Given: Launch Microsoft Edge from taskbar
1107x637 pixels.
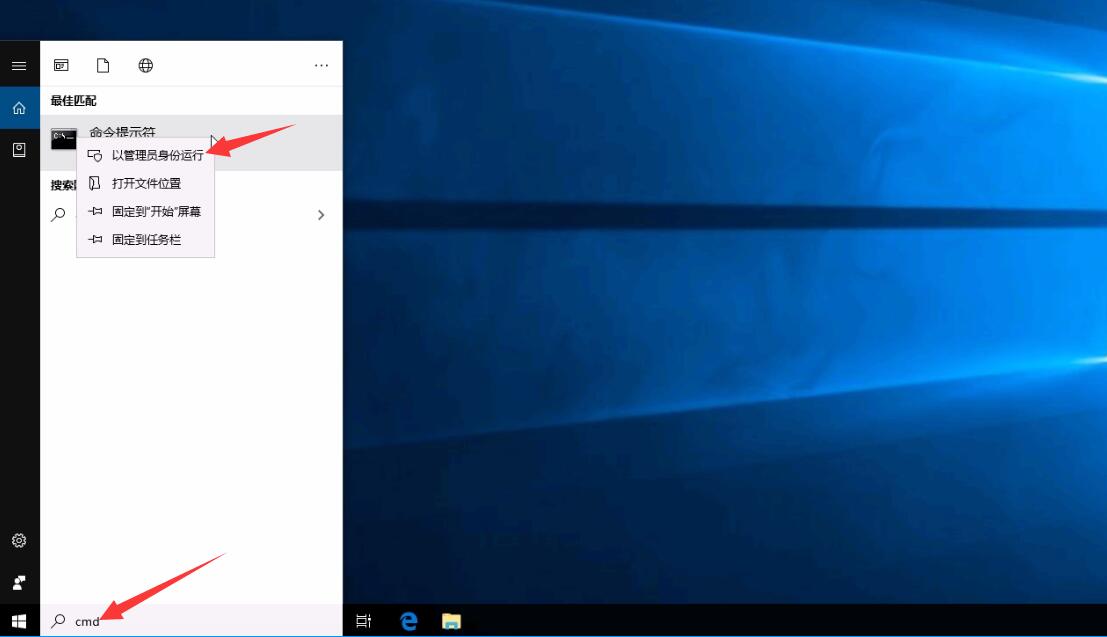Looking at the screenshot, I should tap(408, 621).
